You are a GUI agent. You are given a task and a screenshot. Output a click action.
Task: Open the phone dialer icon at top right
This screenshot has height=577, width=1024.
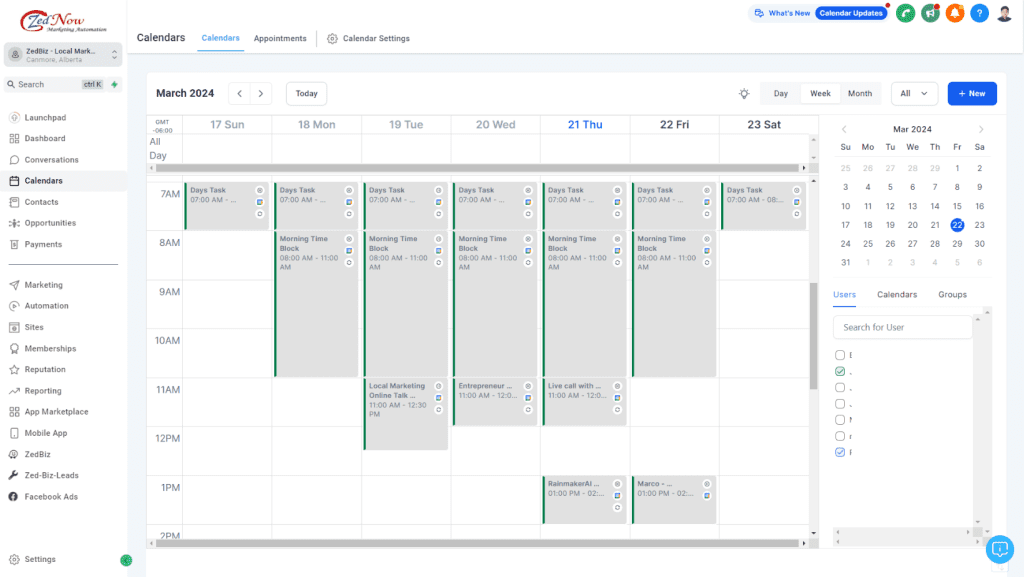[x=905, y=13]
